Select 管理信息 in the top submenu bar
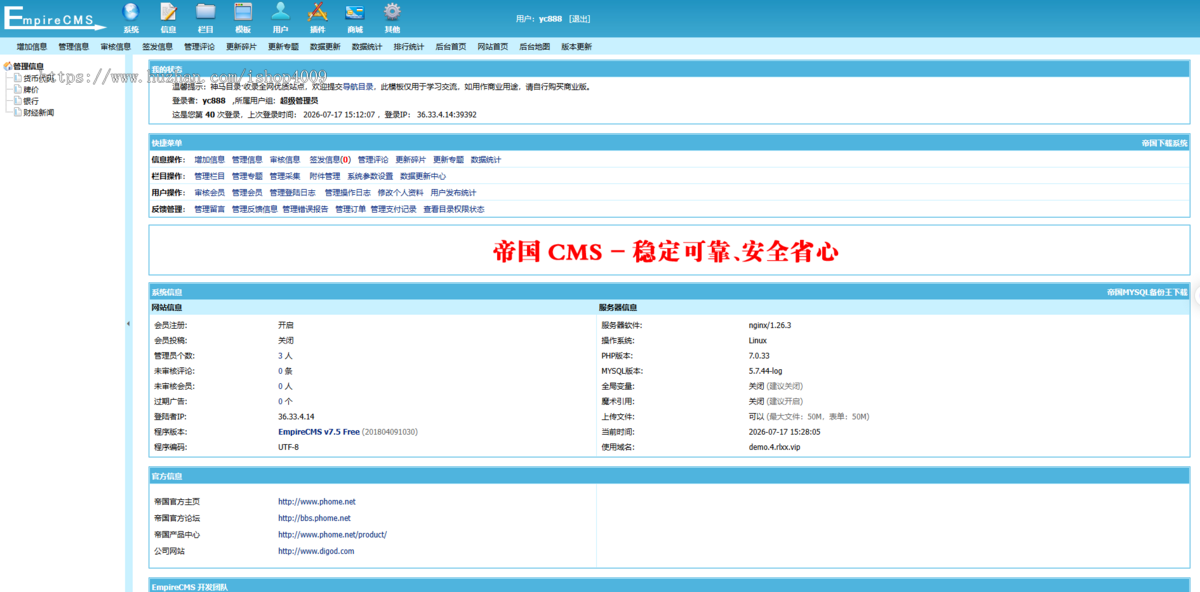The width and height of the screenshot is (1200, 592). tap(74, 46)
